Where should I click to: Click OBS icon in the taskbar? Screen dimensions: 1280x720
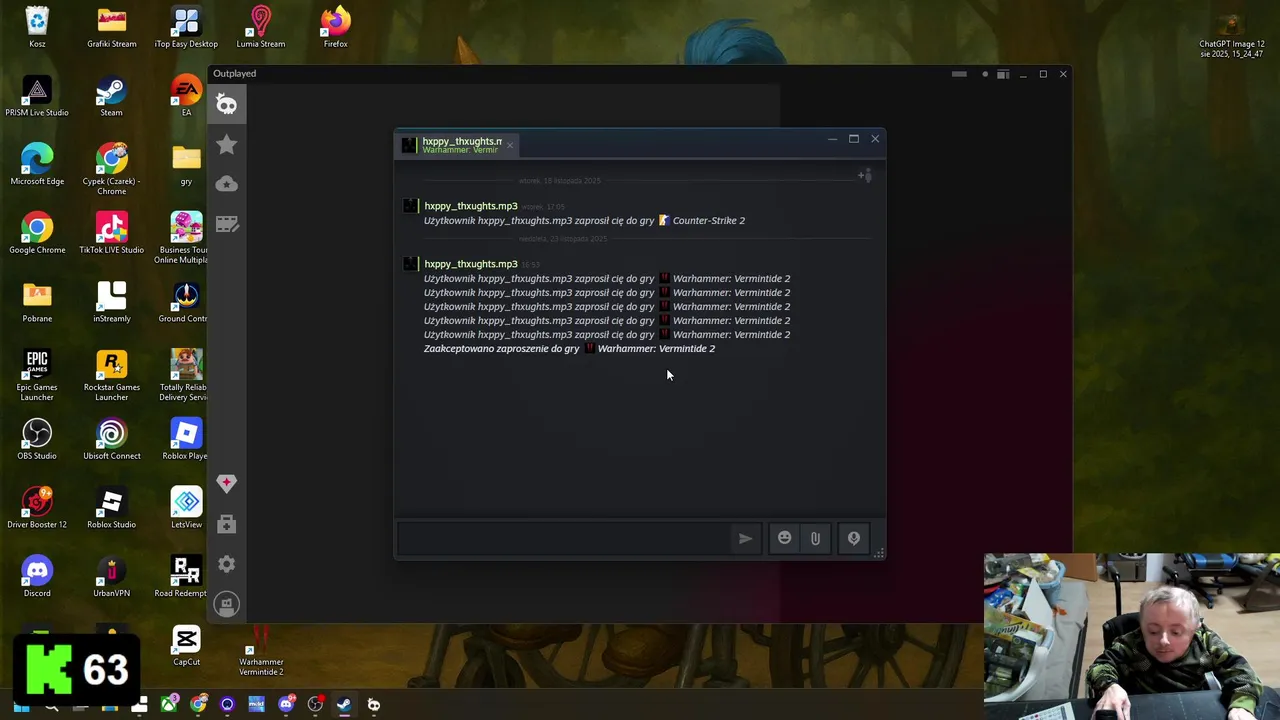(x=315, y=705)
